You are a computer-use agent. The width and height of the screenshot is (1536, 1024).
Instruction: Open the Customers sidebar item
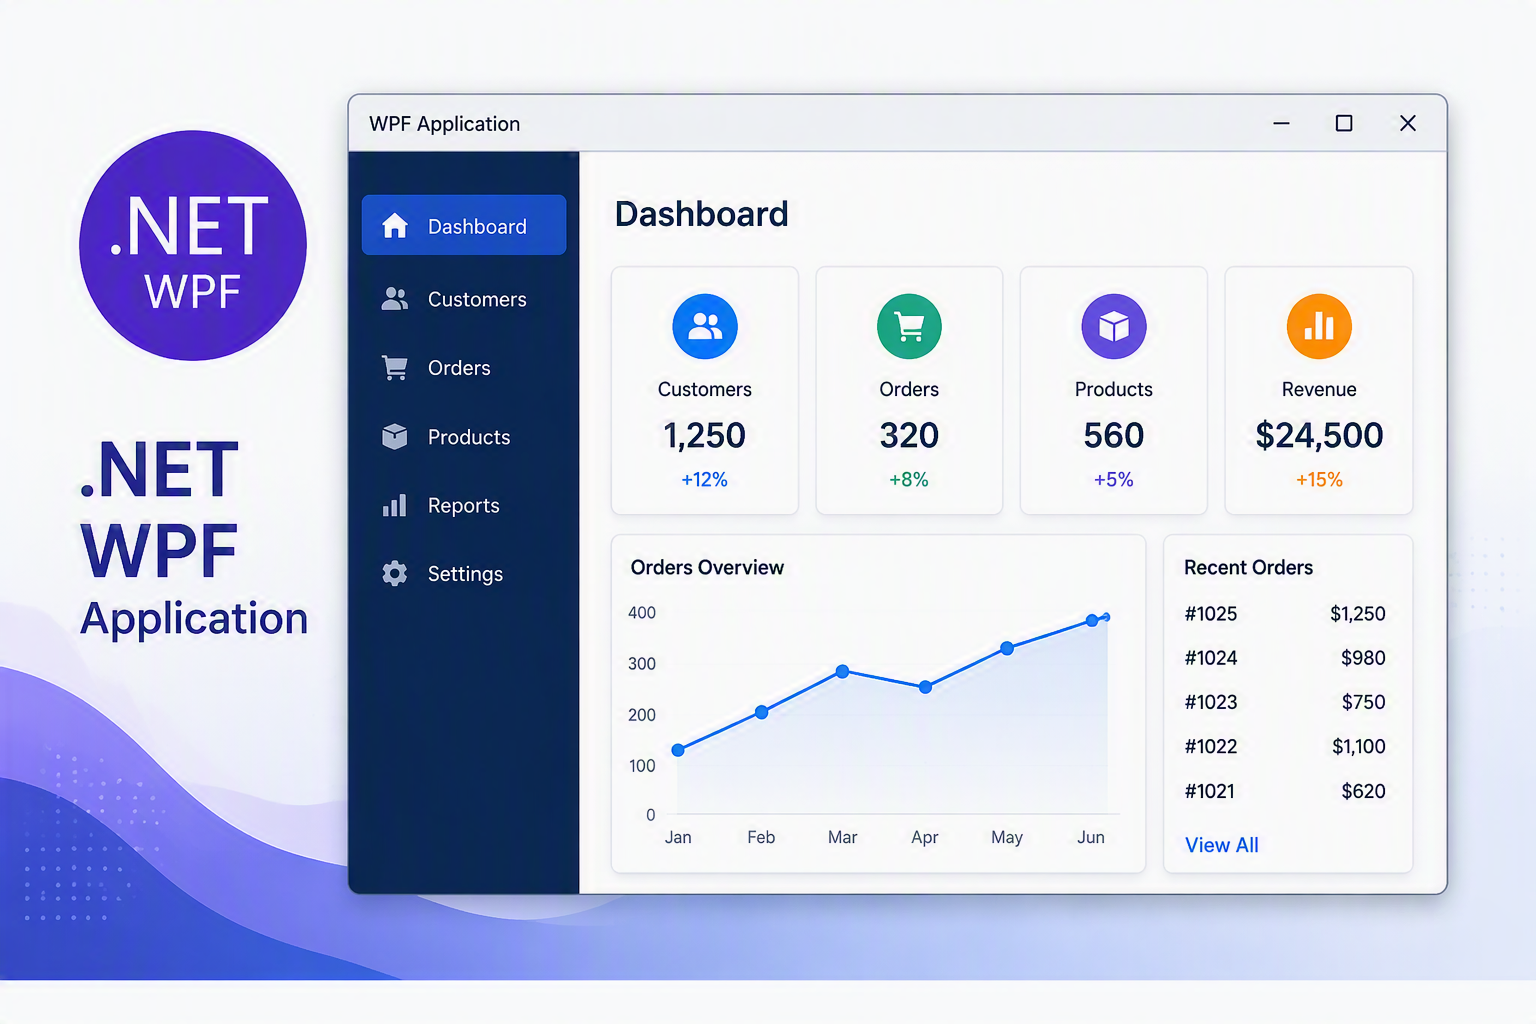pos(464,299)
